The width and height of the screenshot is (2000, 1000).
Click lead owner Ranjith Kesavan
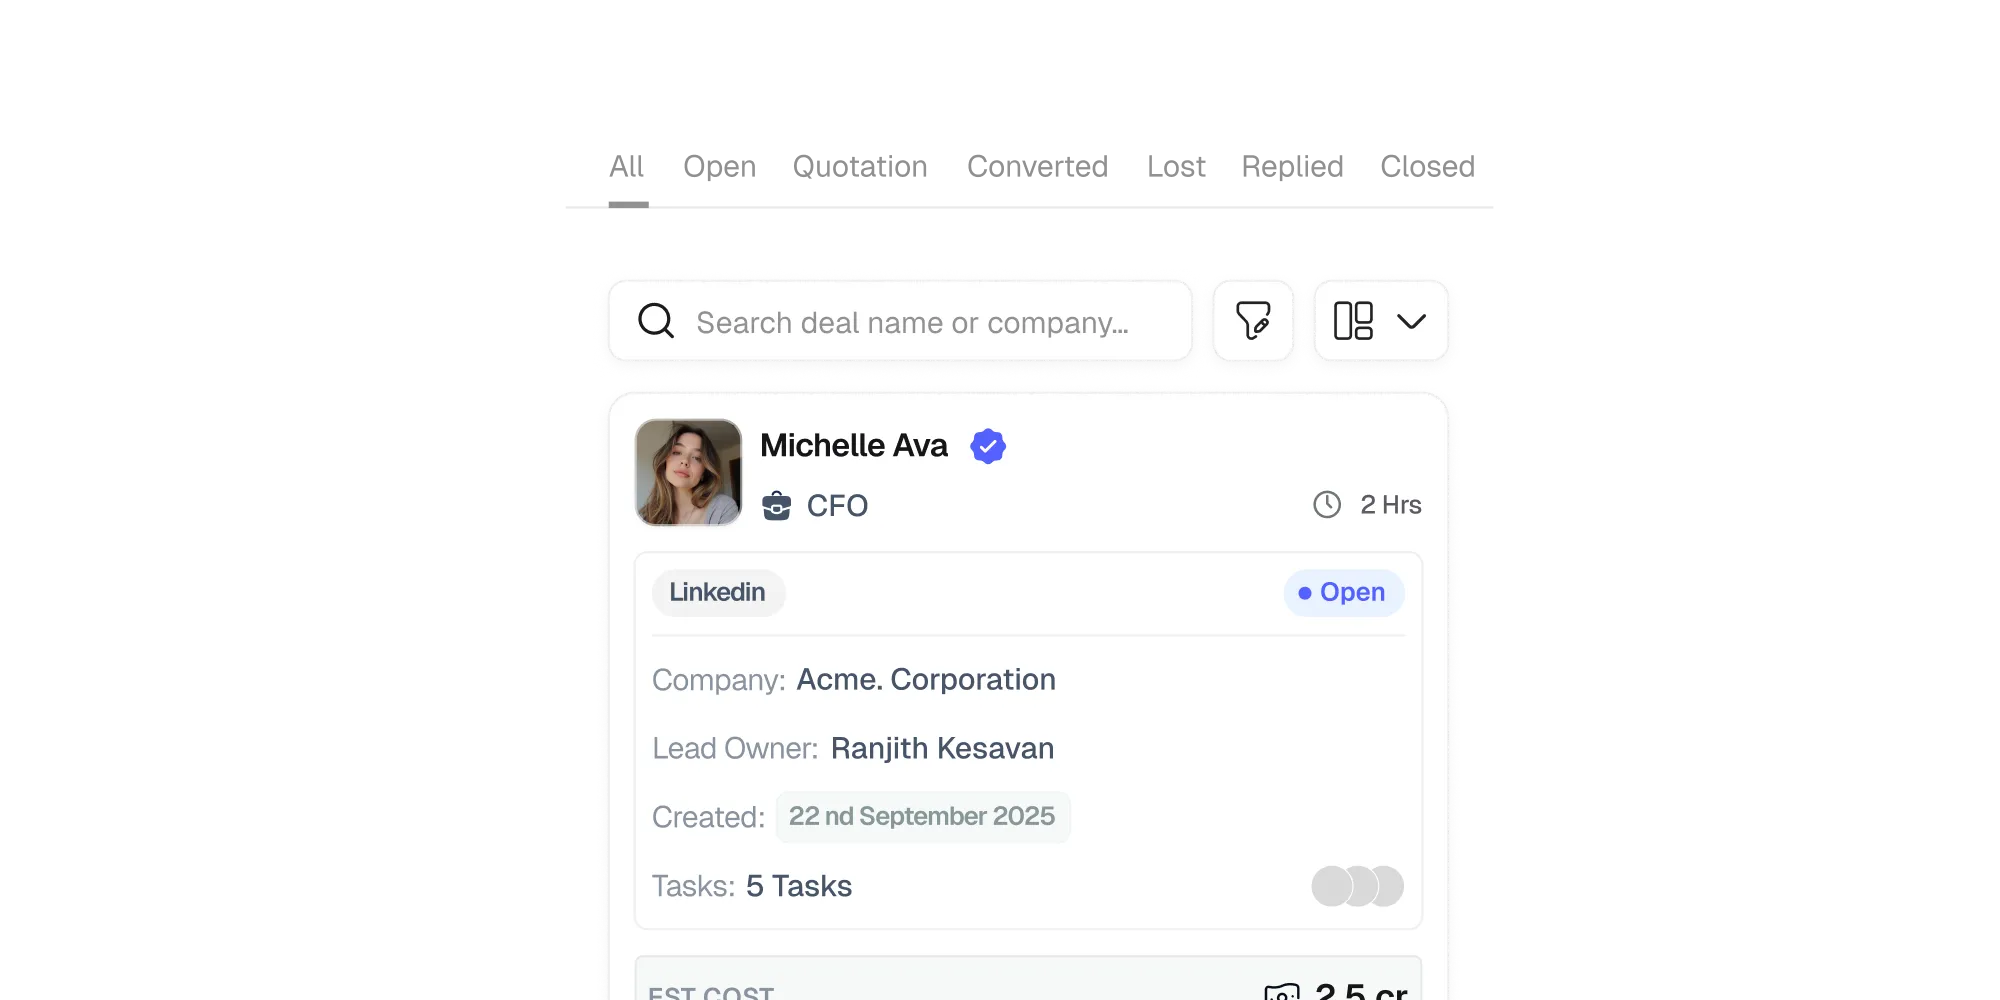(x=941, y=748)
